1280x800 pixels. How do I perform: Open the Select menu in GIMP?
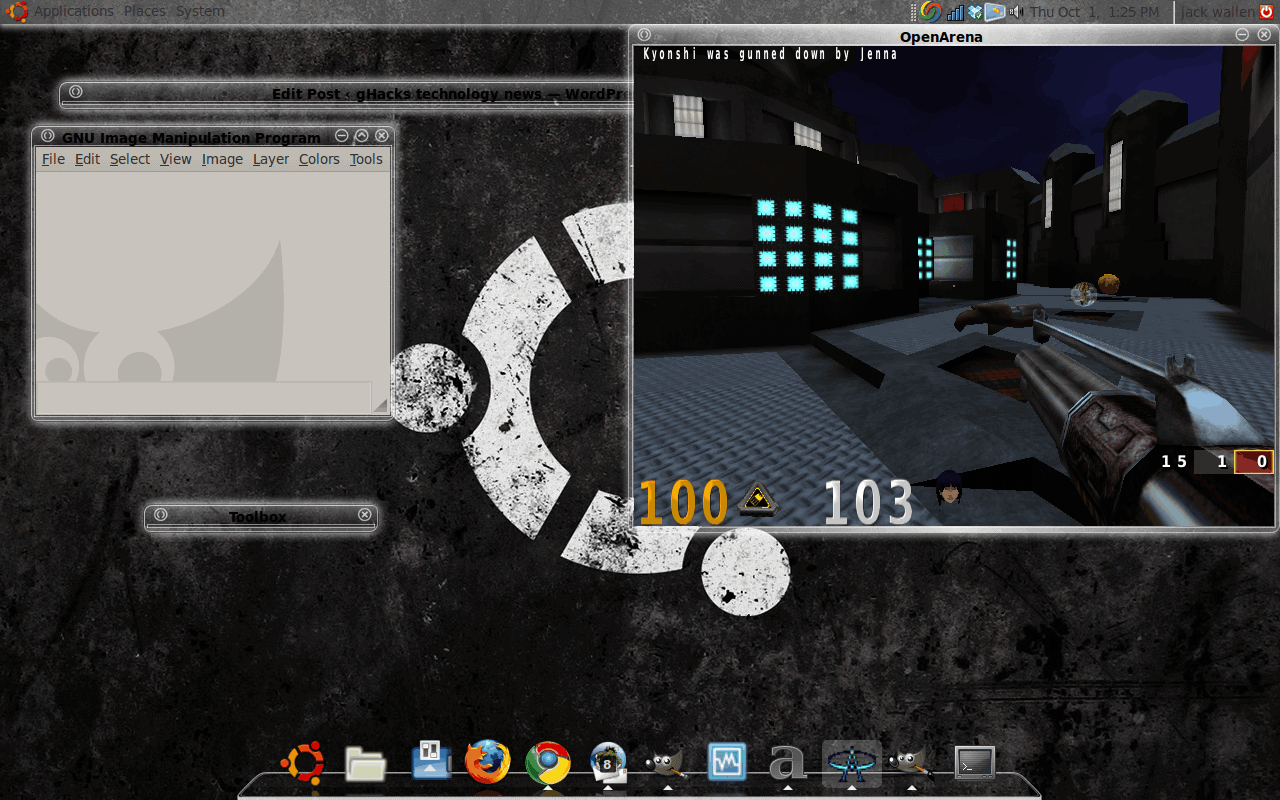tap(130, 159)
